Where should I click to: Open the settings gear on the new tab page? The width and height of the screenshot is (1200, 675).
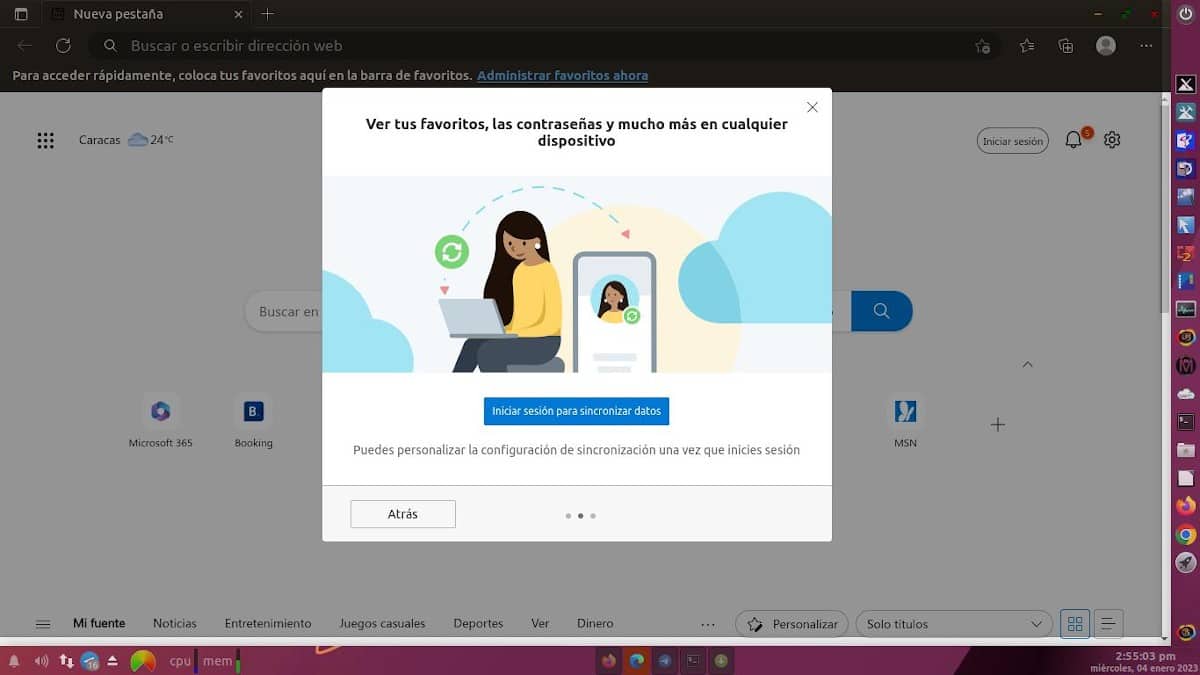coord(1111,140)
